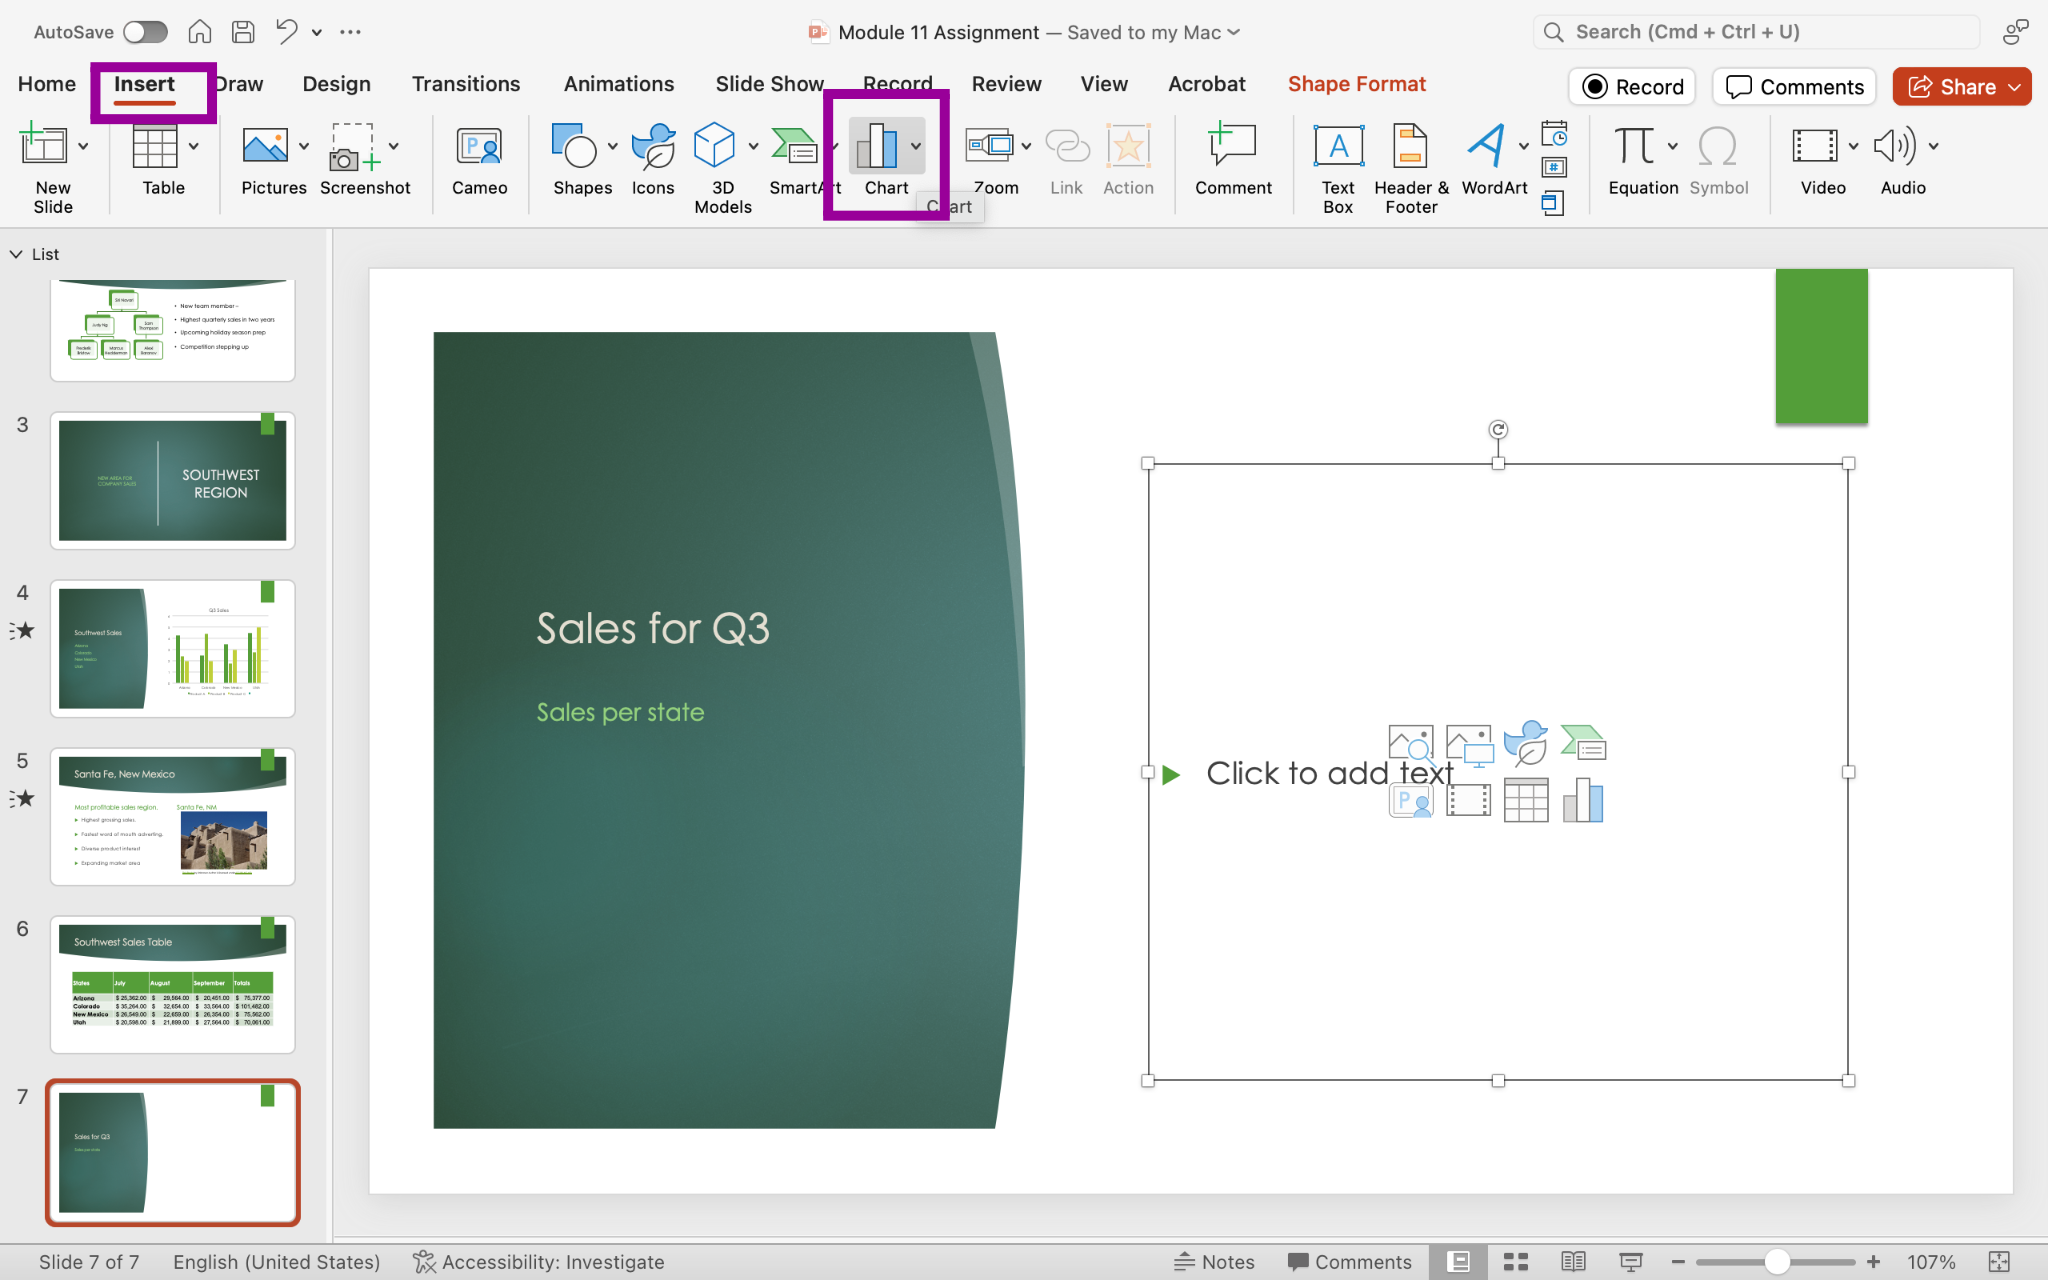This screenshot has height=1280, width=2048.
Task: Open the Shape Format tab
Action: (1356, 84)
